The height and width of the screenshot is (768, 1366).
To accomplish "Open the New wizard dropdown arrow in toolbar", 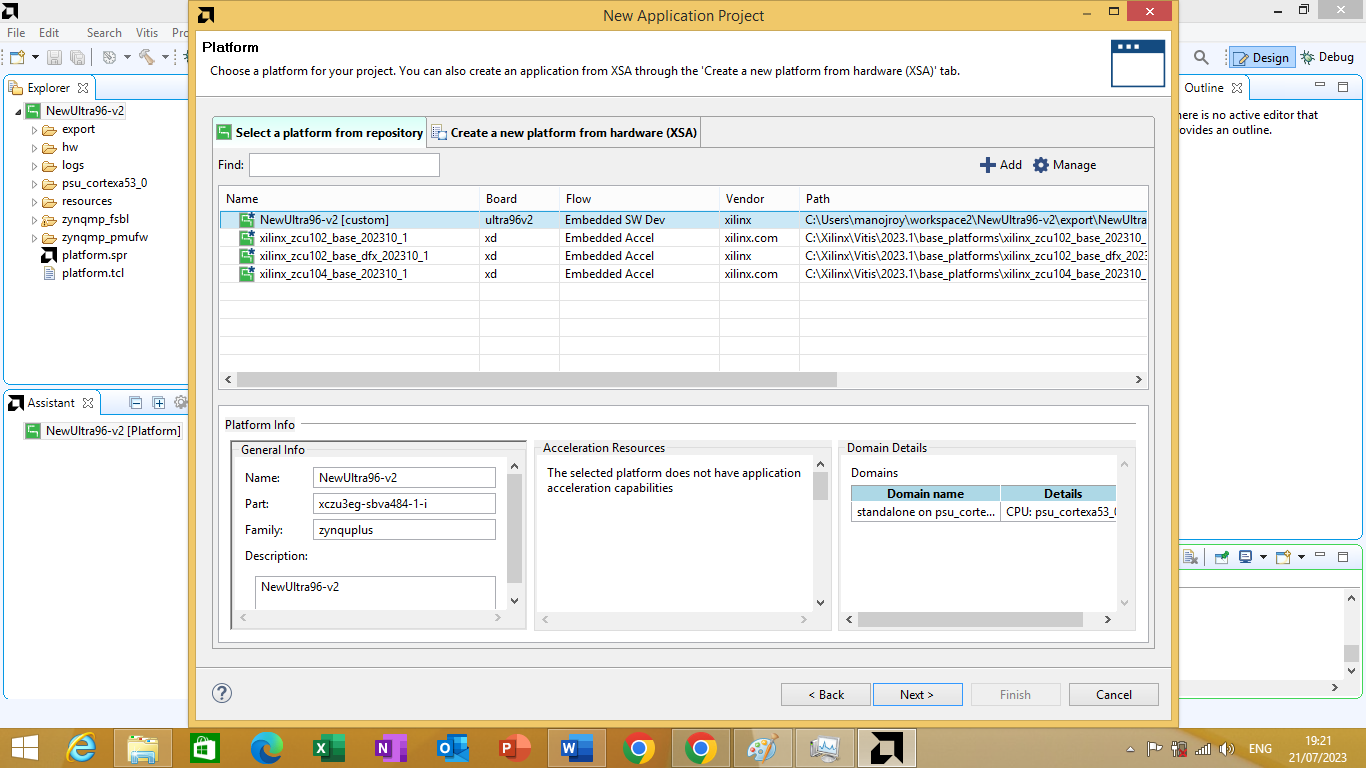I will [35, 58].
